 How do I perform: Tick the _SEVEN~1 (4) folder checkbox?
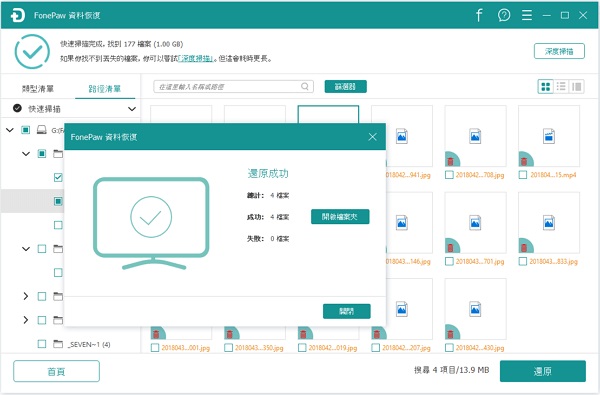[x=42, y=344]
